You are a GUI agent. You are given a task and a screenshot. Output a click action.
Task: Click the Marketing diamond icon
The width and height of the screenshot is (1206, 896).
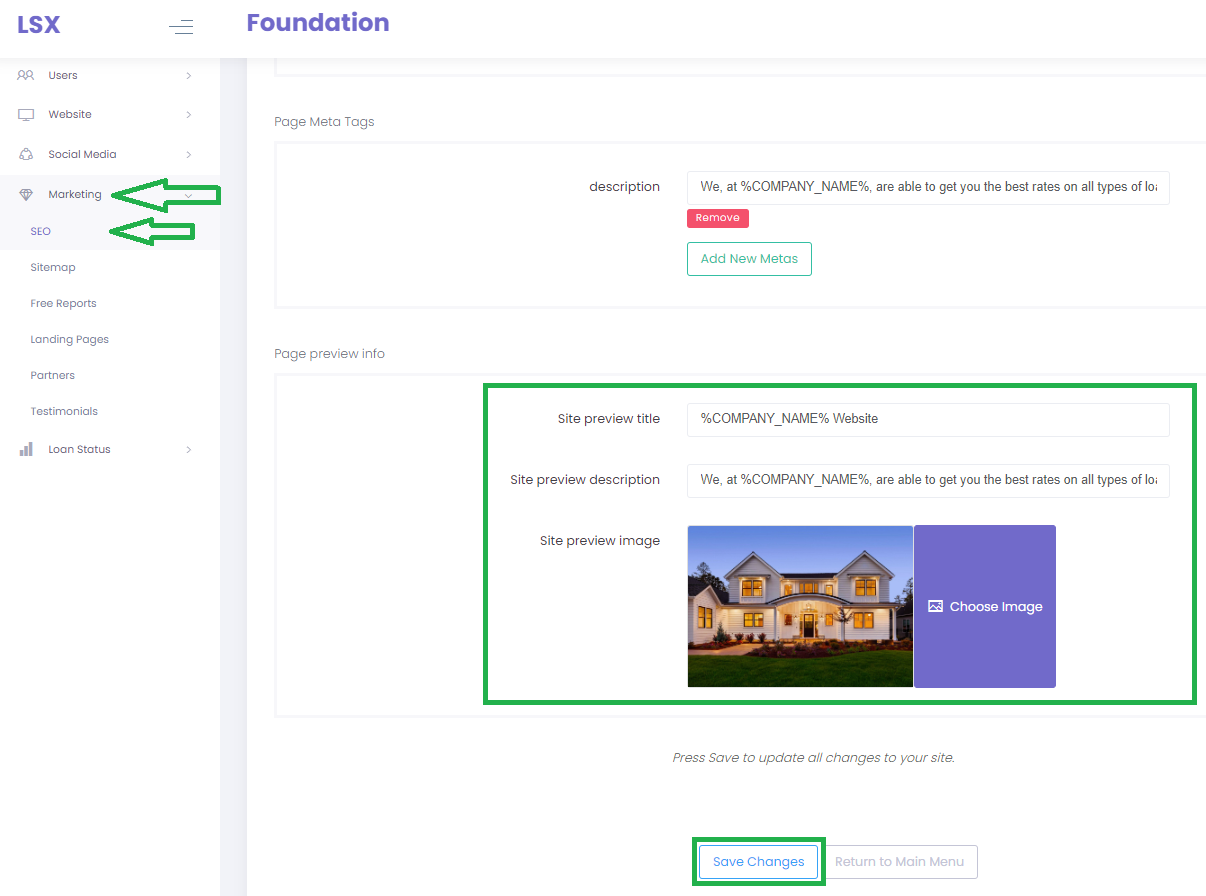click(26, 195)
